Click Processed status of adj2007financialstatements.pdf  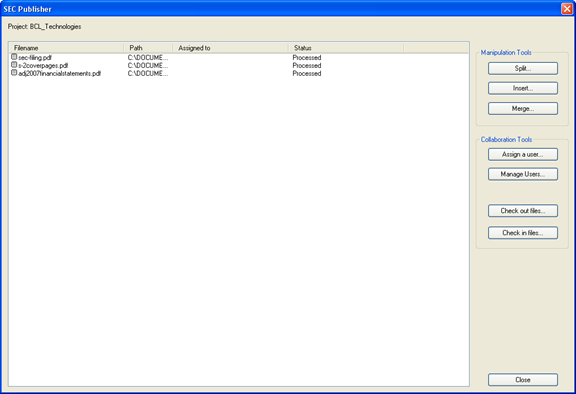coord(307,74)
